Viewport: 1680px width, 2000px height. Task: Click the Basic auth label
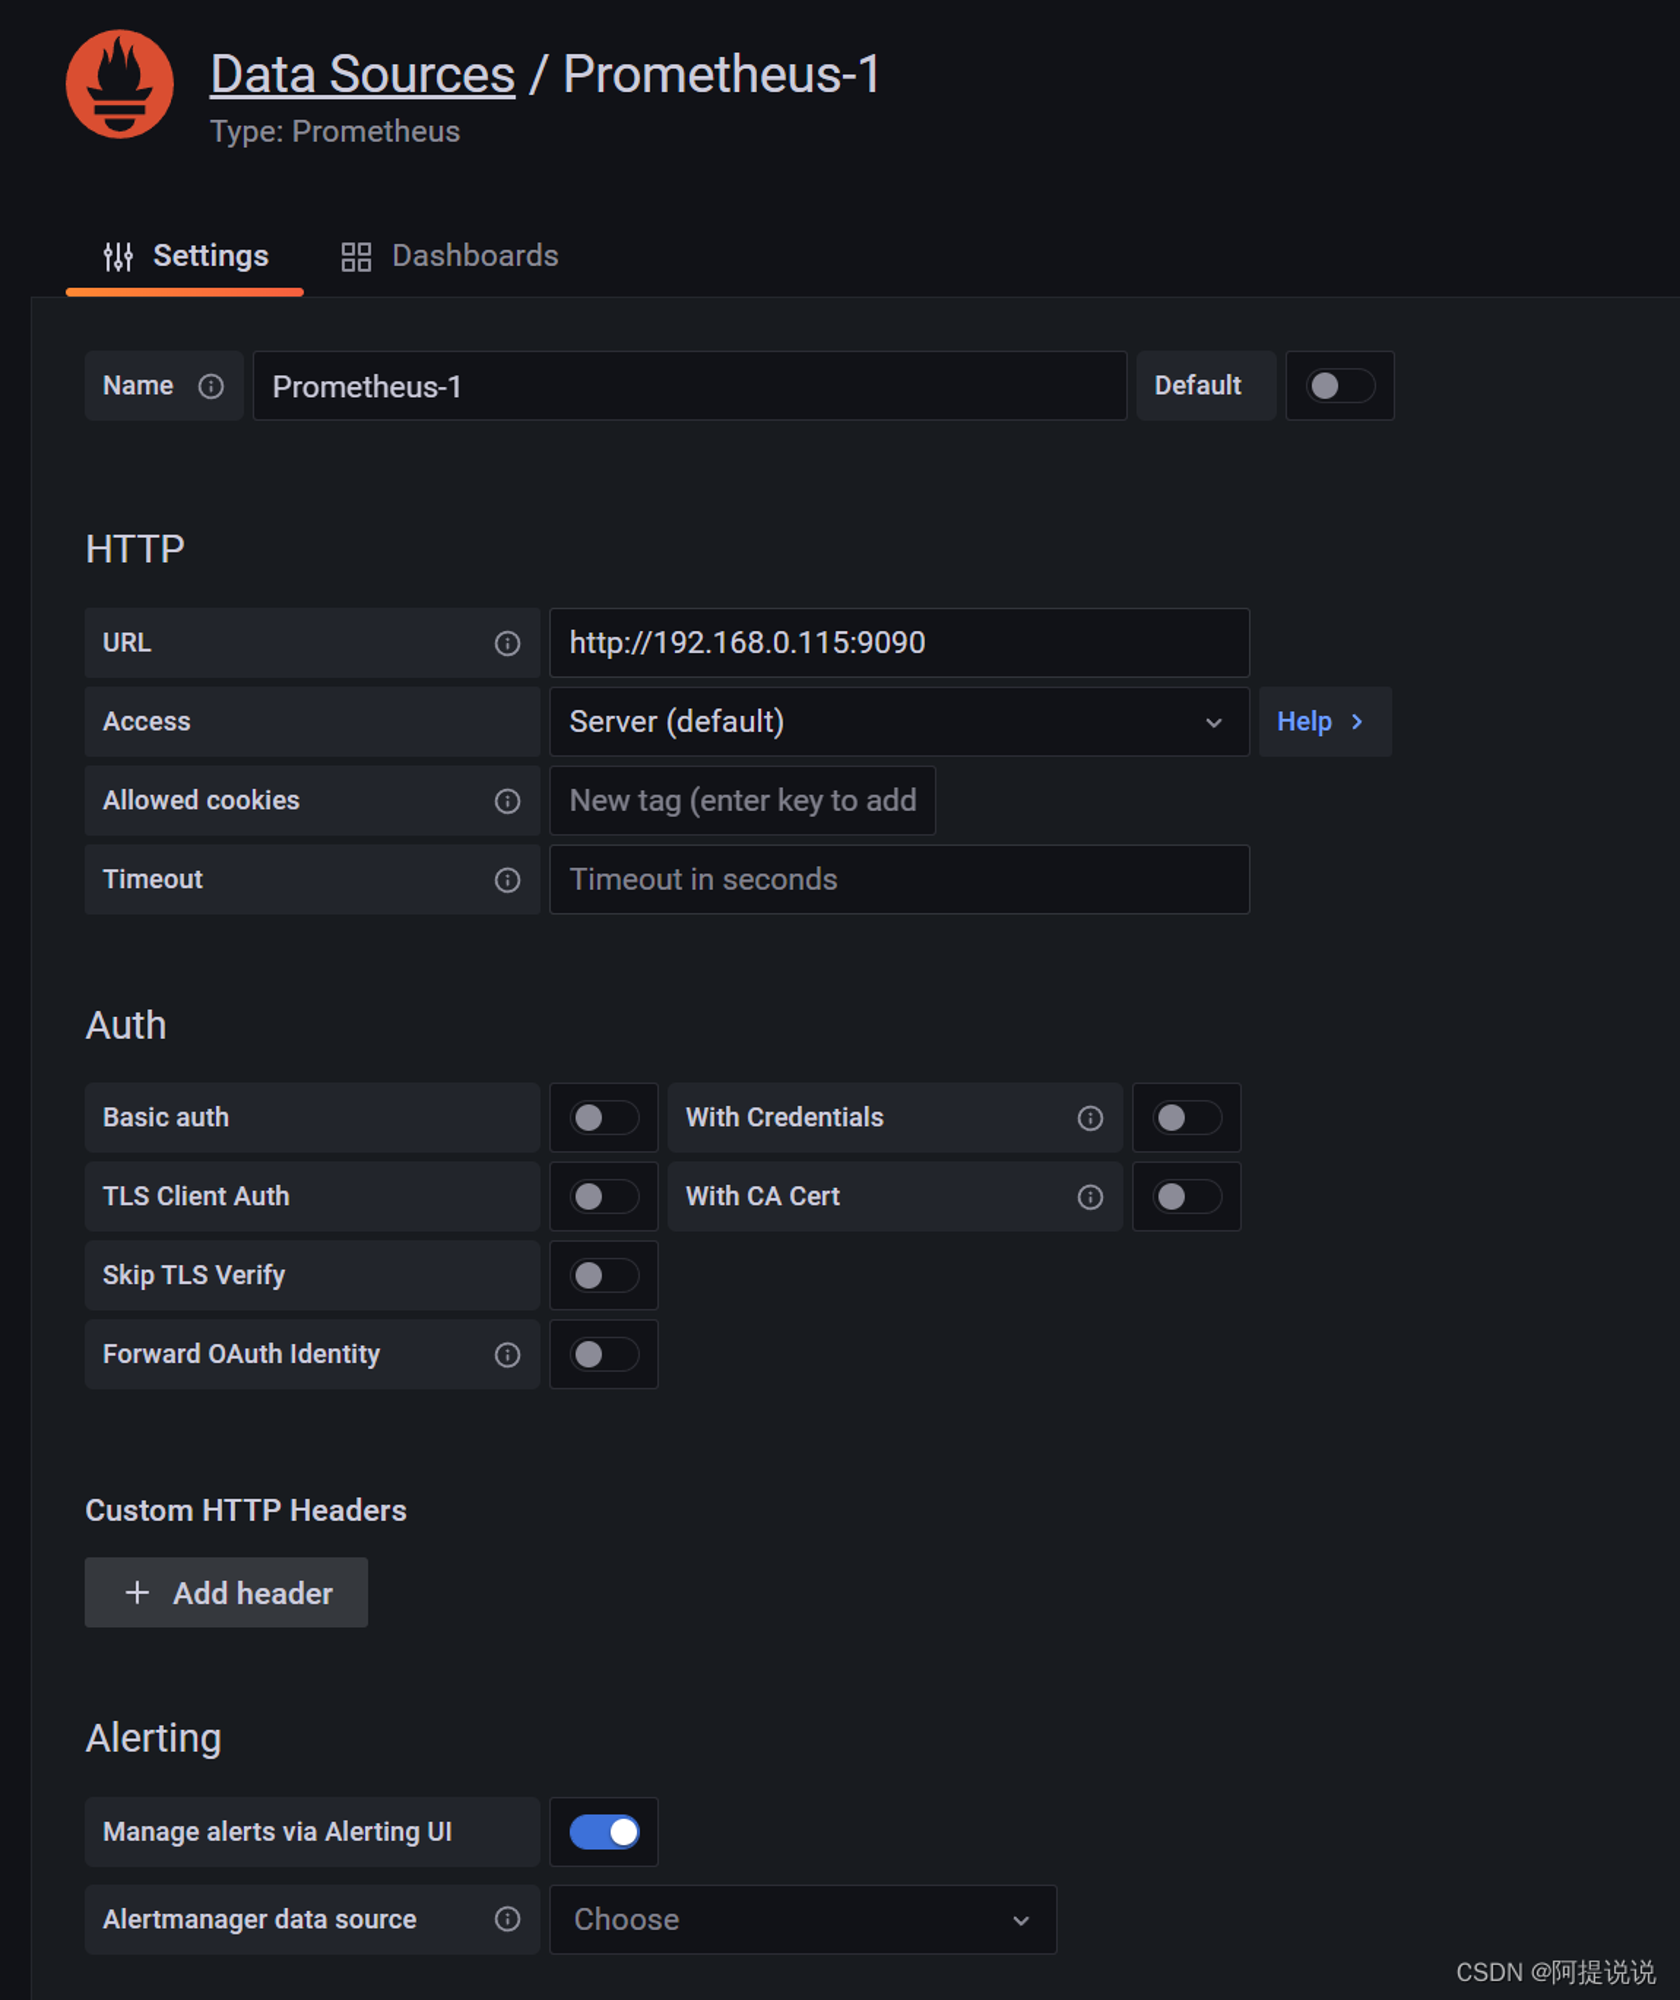point(166,1117)
